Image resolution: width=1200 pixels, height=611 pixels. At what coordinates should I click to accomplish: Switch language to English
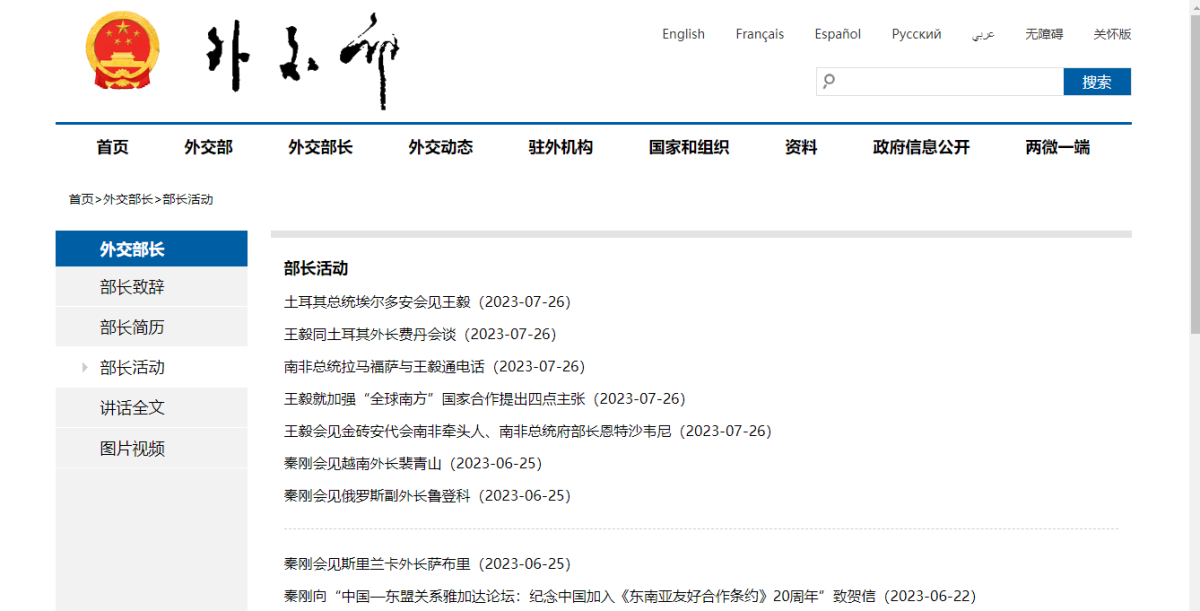coord(683,34)
